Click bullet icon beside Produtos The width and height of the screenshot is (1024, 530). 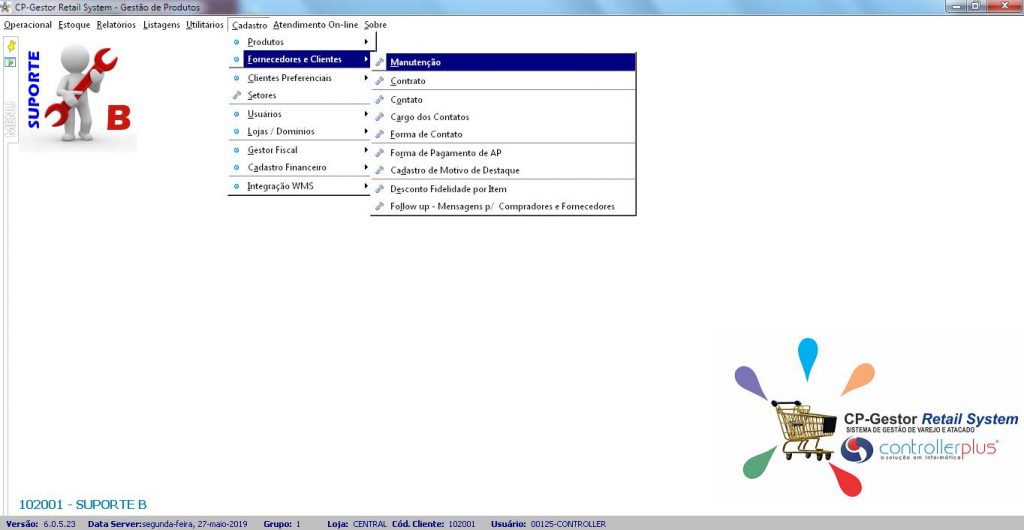tap(236, 42)
